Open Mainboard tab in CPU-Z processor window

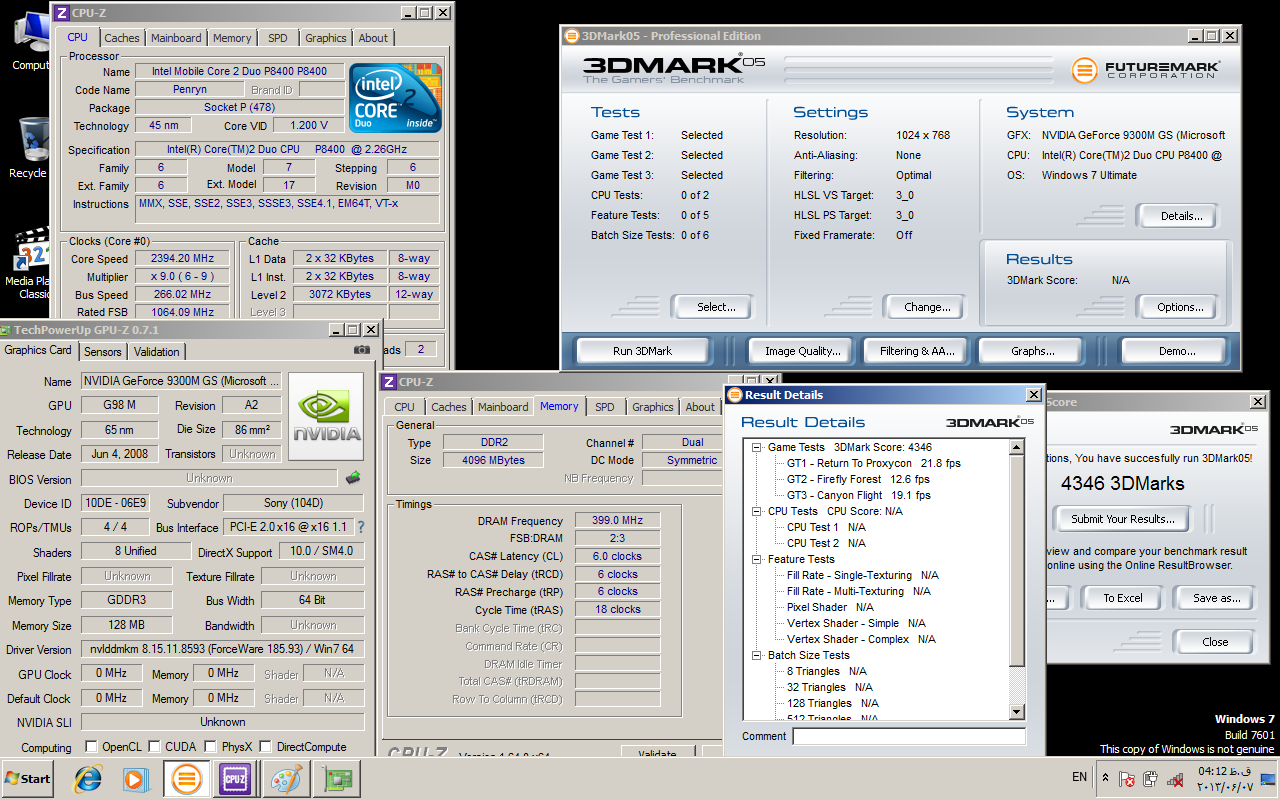(176, 38)
